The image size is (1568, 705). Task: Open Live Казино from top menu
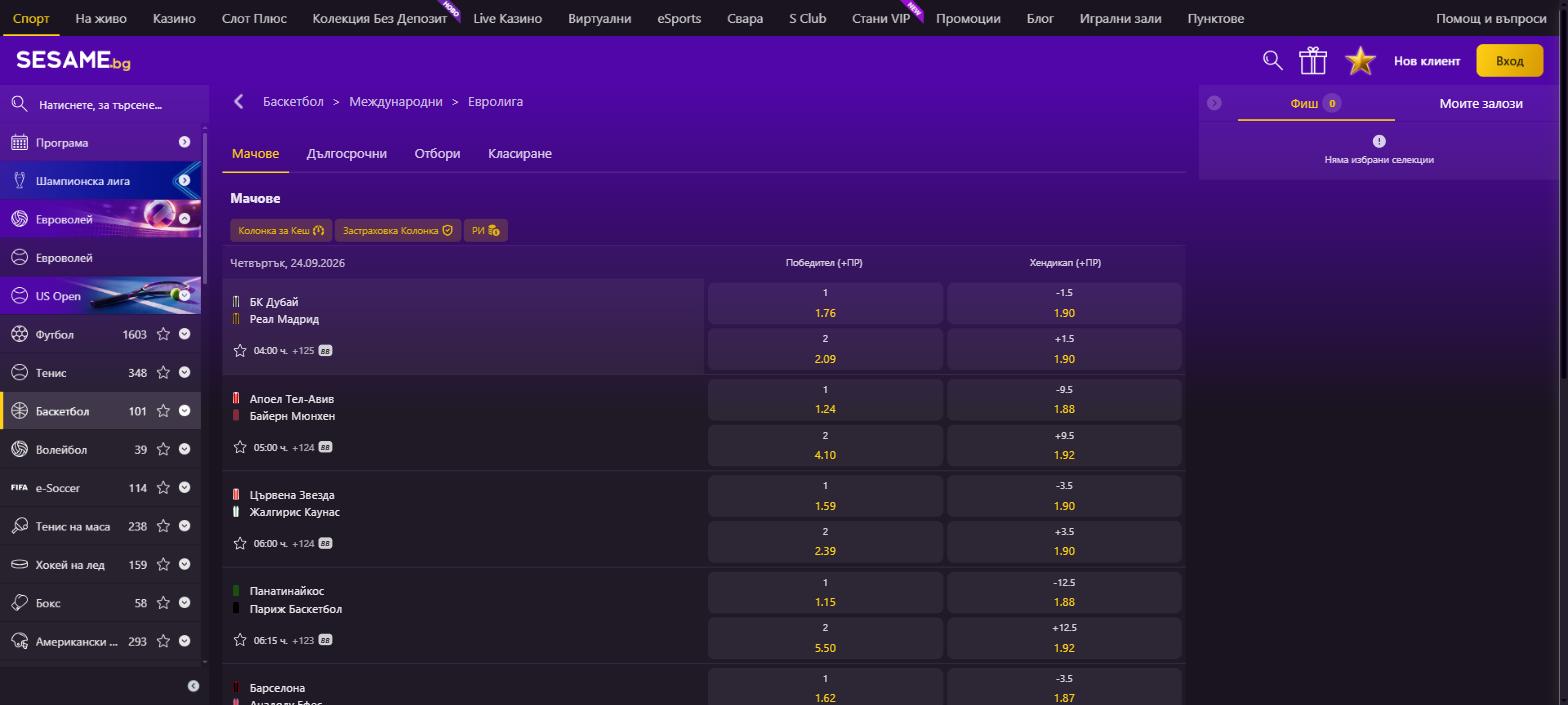pyautogui.click(x=508, y=18)
